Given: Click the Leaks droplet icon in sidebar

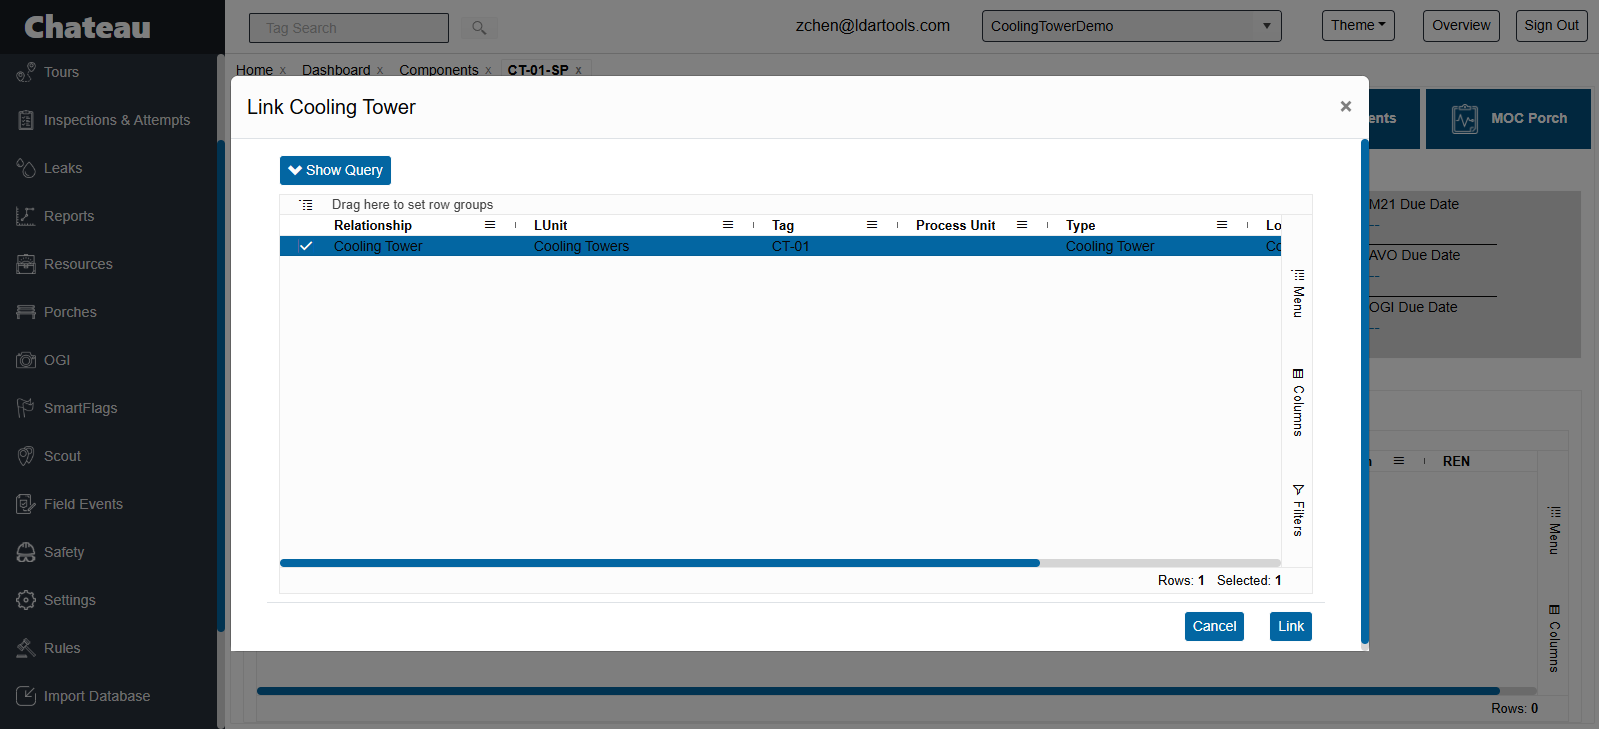Looking at the screenshot, I should tap(26, 168).
